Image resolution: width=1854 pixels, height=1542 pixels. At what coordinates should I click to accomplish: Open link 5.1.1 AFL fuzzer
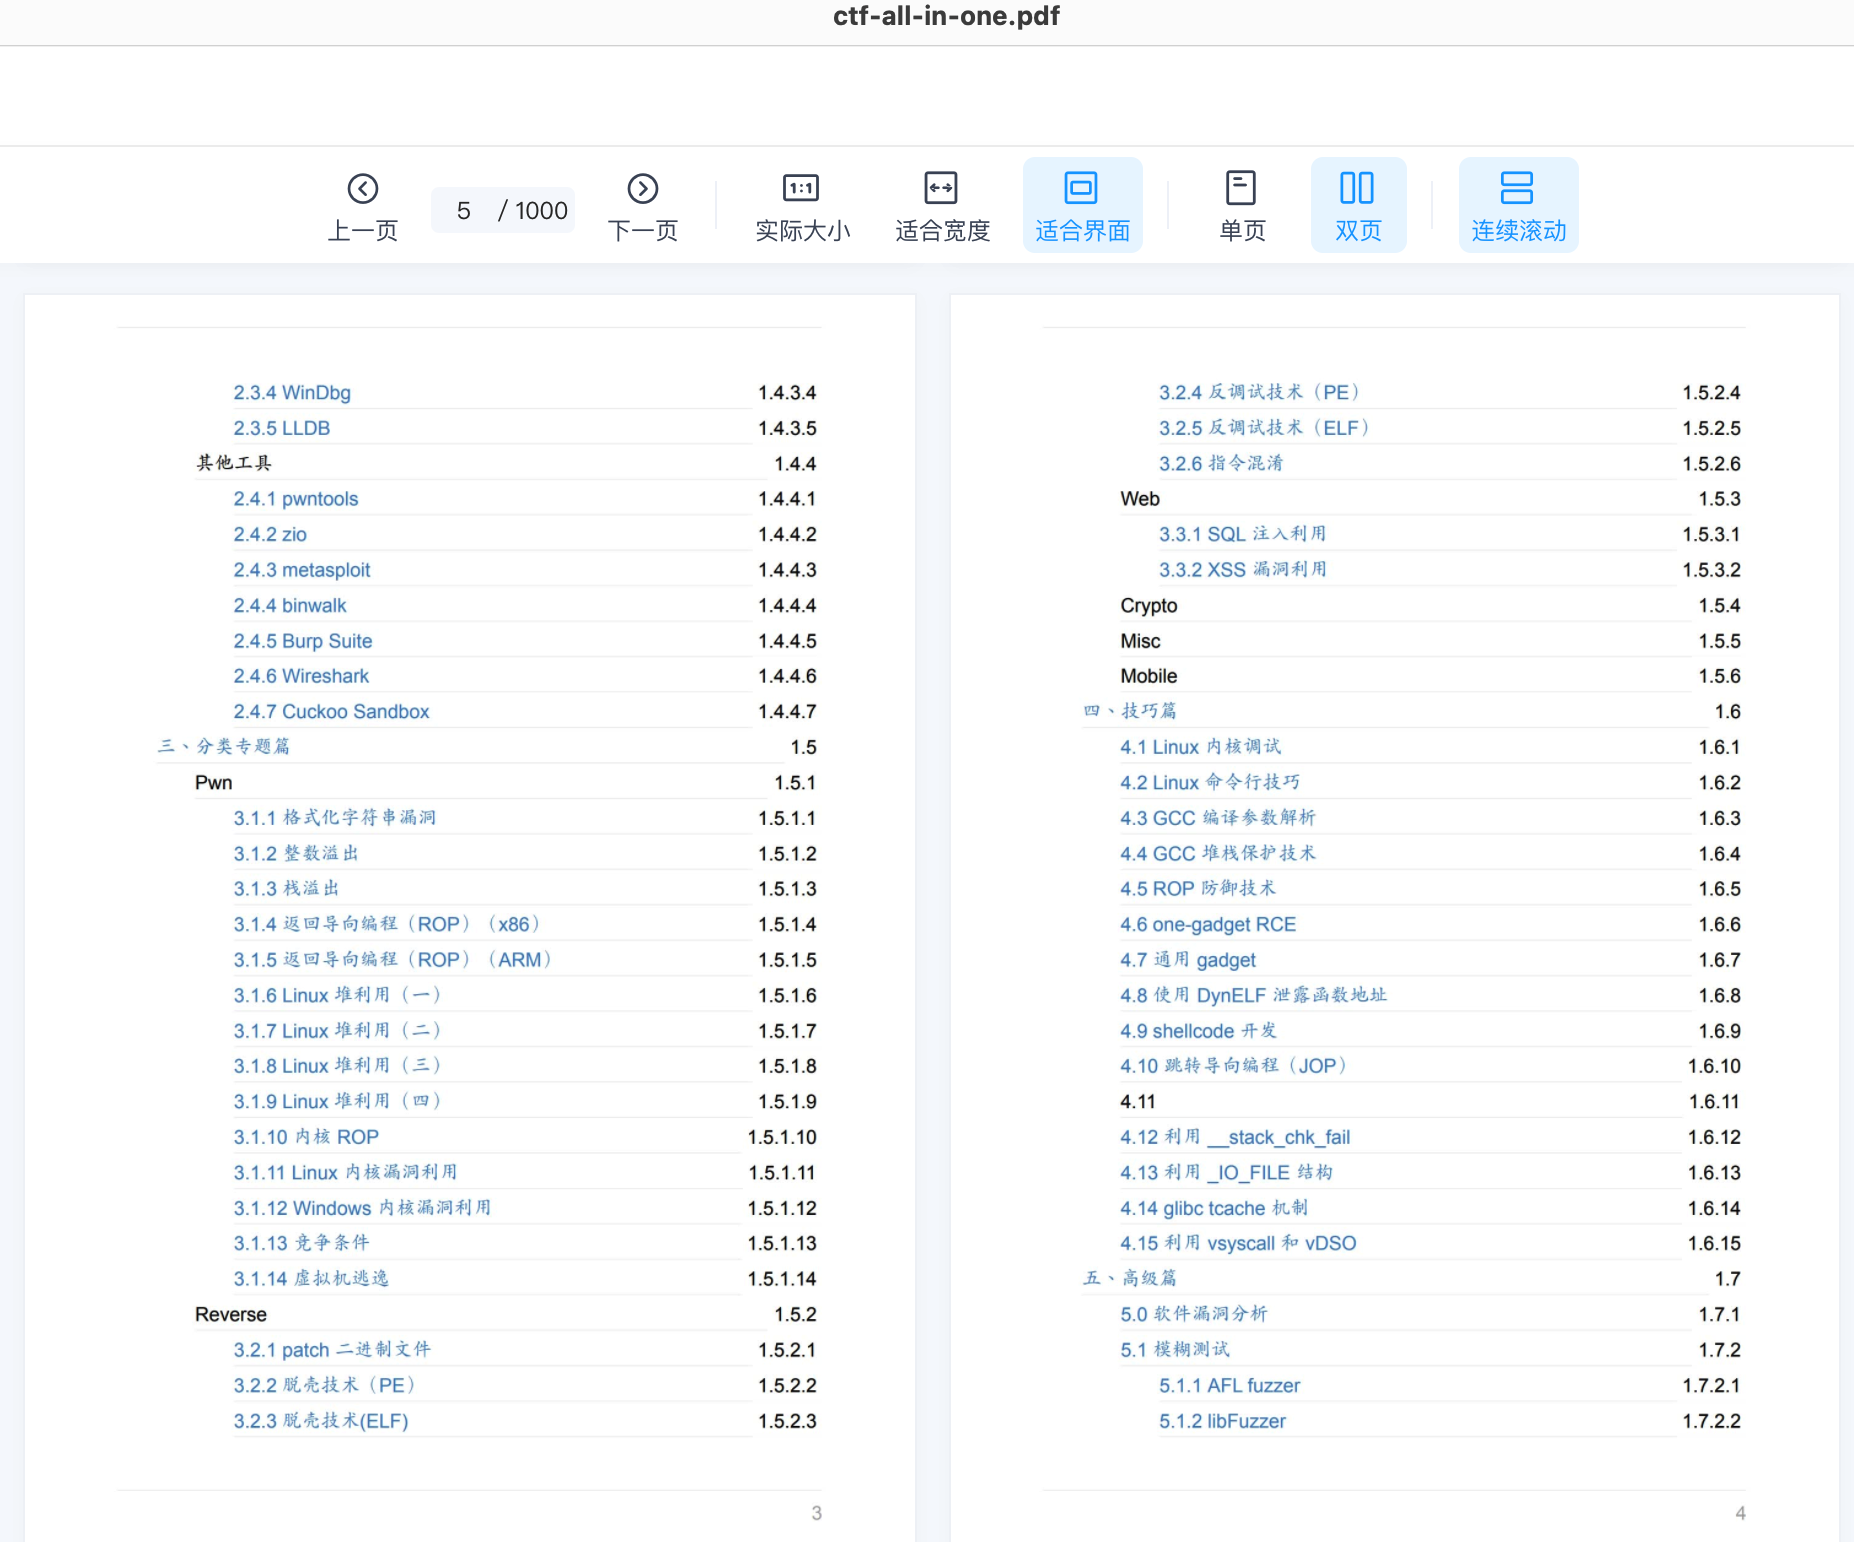point(1230,1386)
